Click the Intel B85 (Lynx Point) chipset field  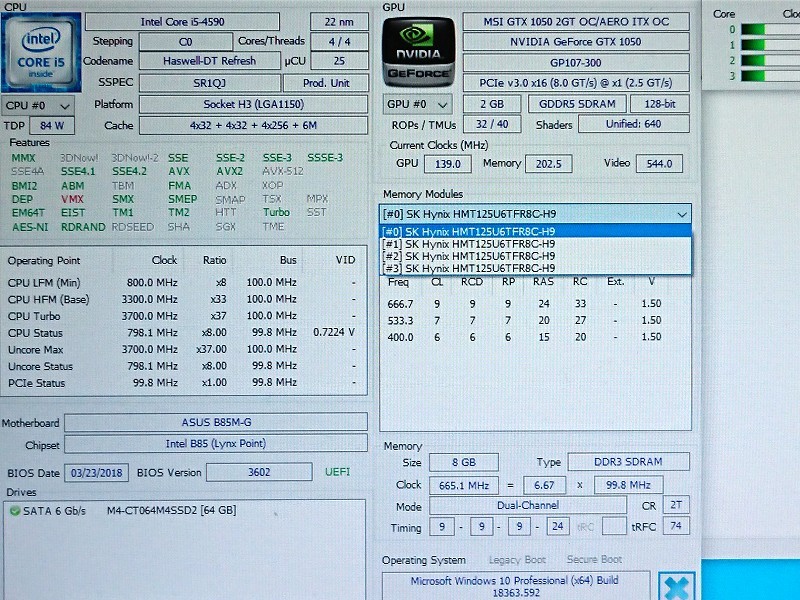(x=216, y=444)
